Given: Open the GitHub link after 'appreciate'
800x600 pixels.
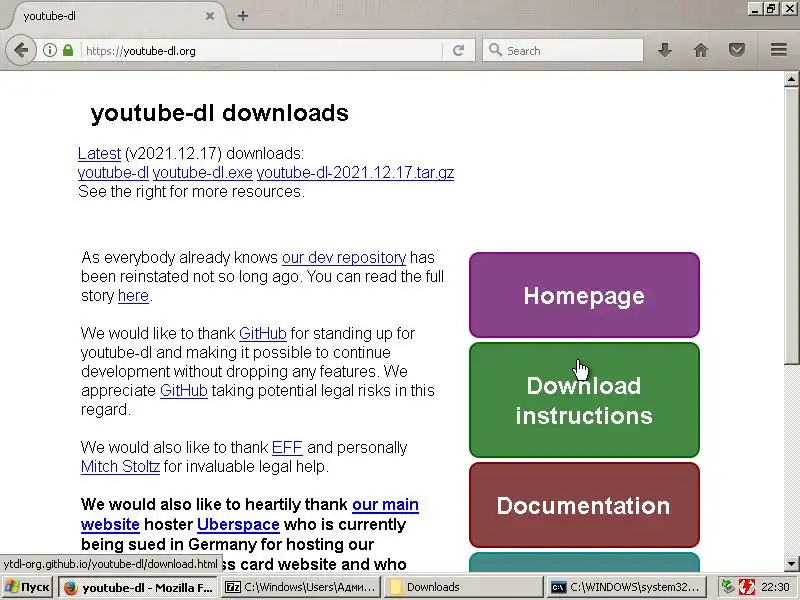Looking at the screenshot, I should click(x=184, y=391).
